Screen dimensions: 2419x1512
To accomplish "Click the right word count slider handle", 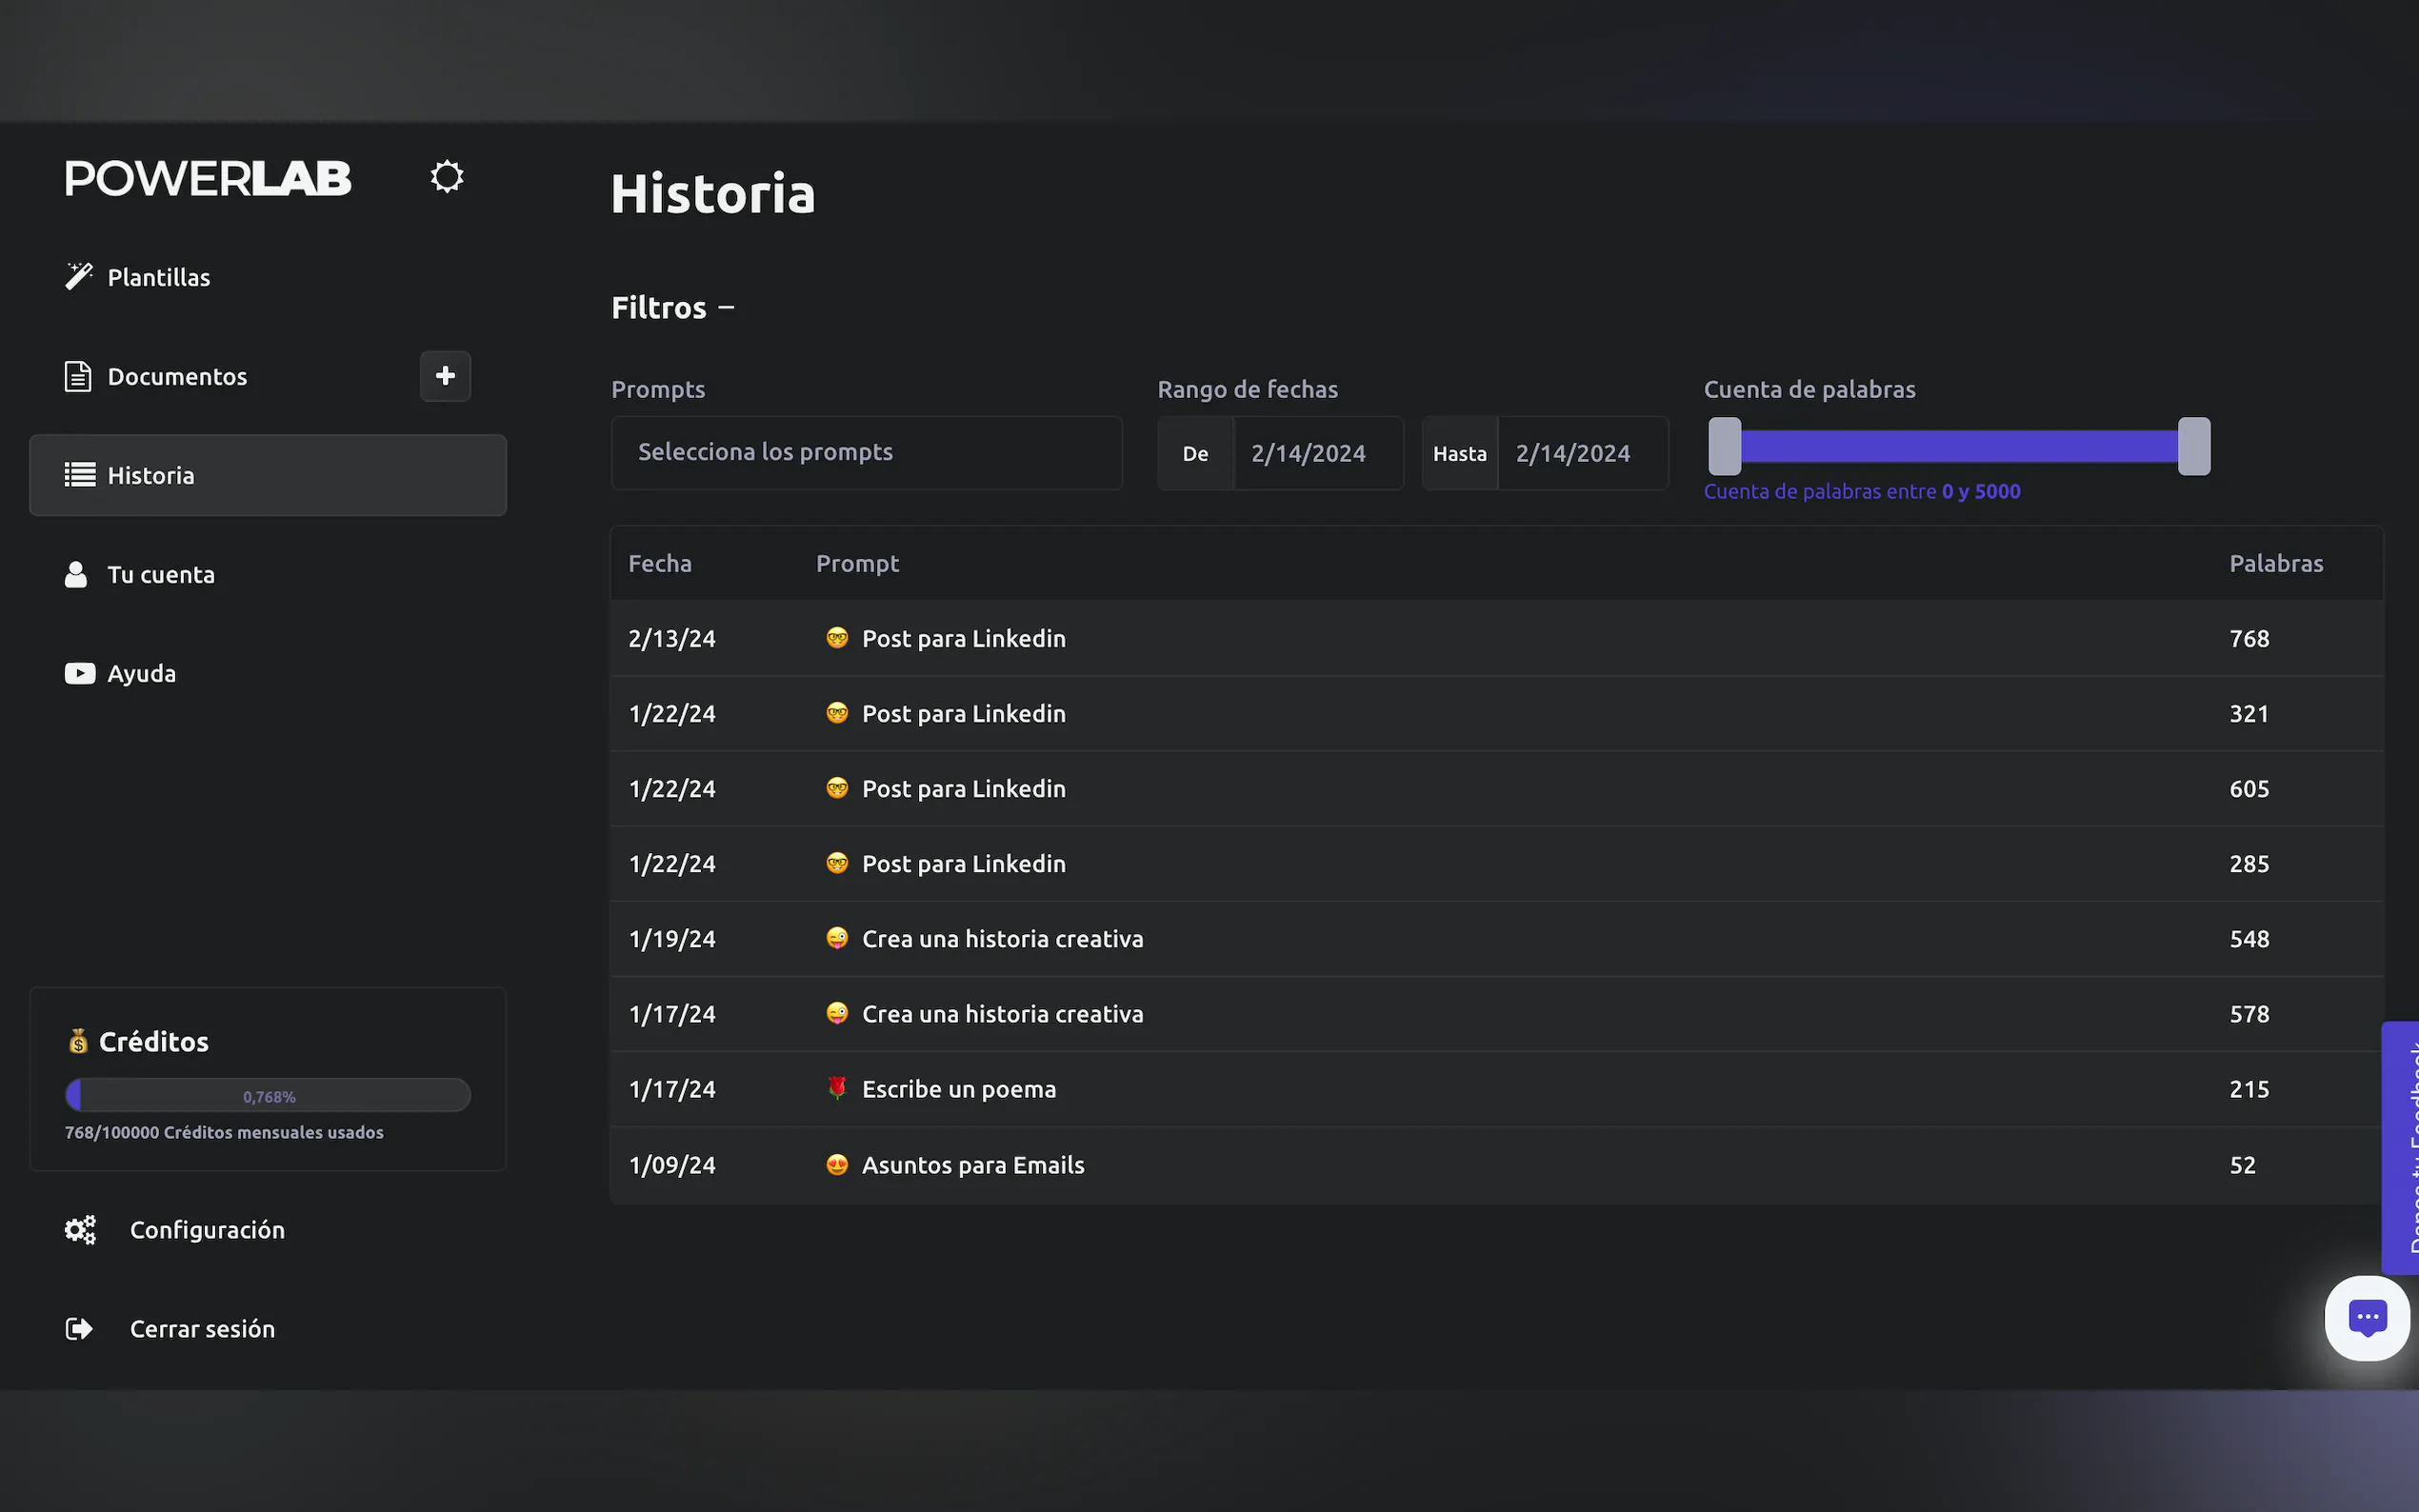I will click(x=2193, y=446).
